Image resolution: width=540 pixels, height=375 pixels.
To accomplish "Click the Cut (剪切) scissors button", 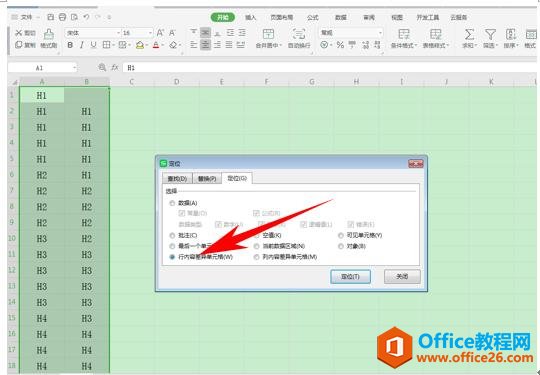I will 25,33.
